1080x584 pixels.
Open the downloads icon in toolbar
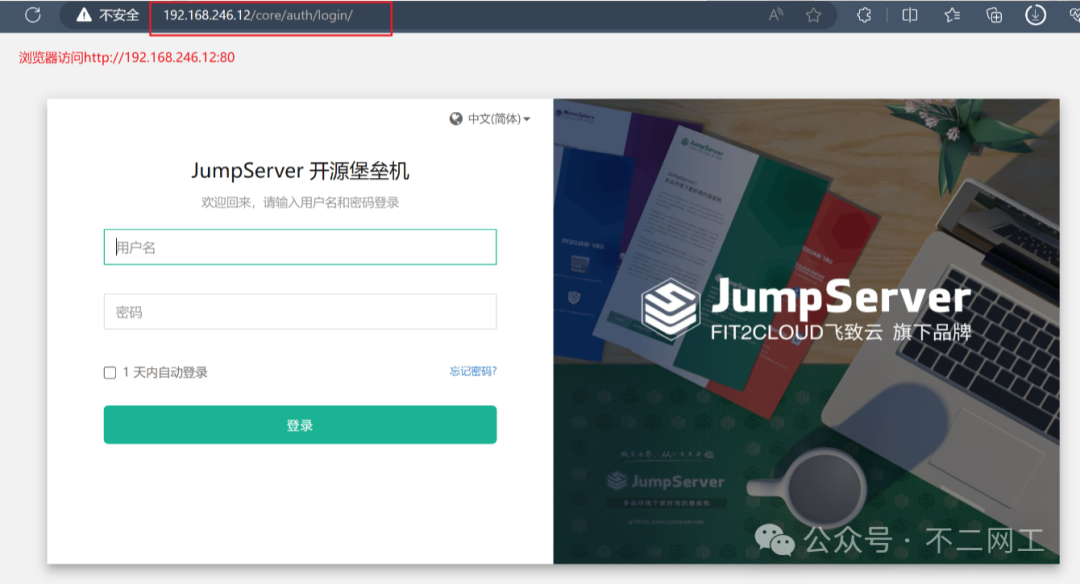click(x=1036, y=15)
